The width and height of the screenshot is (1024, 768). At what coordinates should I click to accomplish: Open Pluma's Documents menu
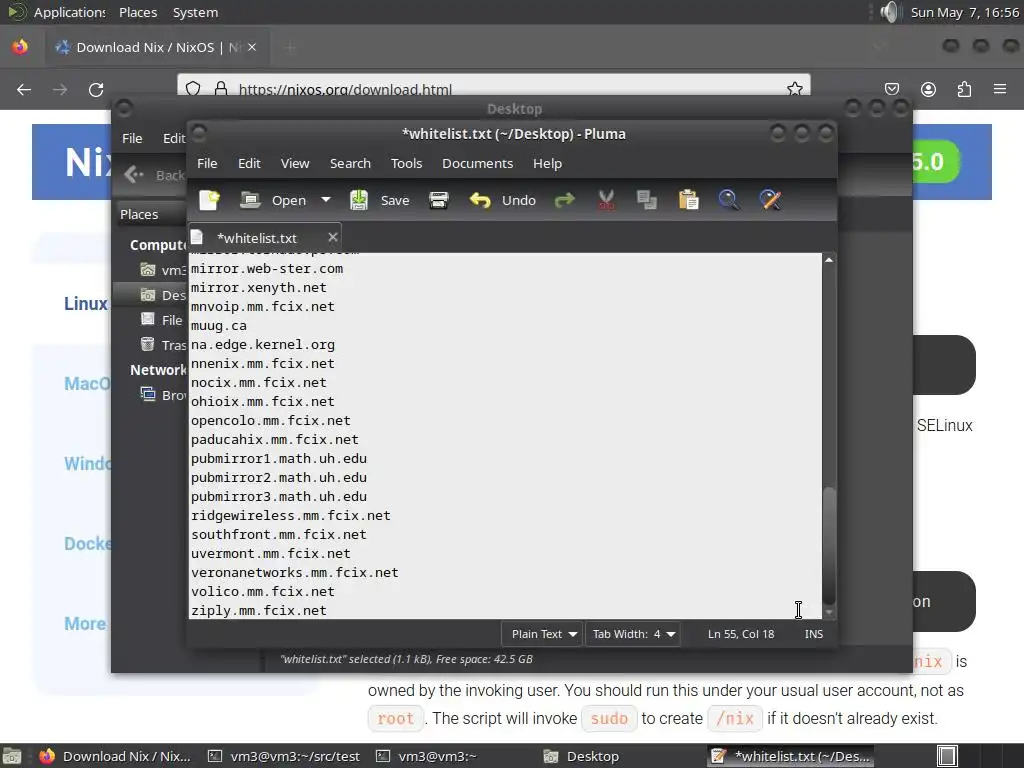(477, 163)
